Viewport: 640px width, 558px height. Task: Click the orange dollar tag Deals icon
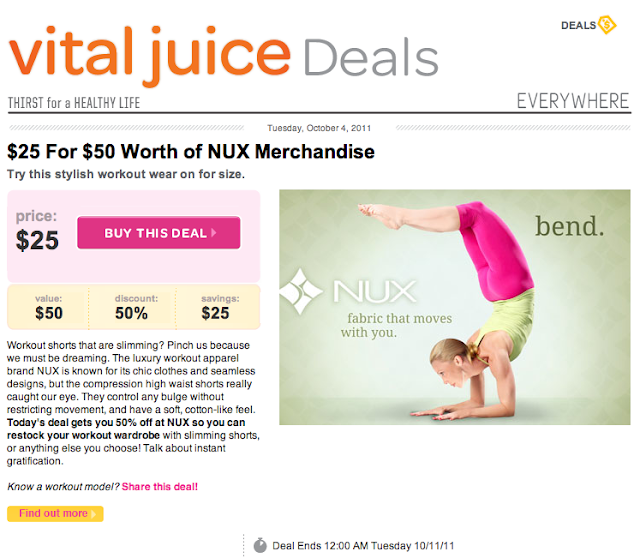(607, 25)
